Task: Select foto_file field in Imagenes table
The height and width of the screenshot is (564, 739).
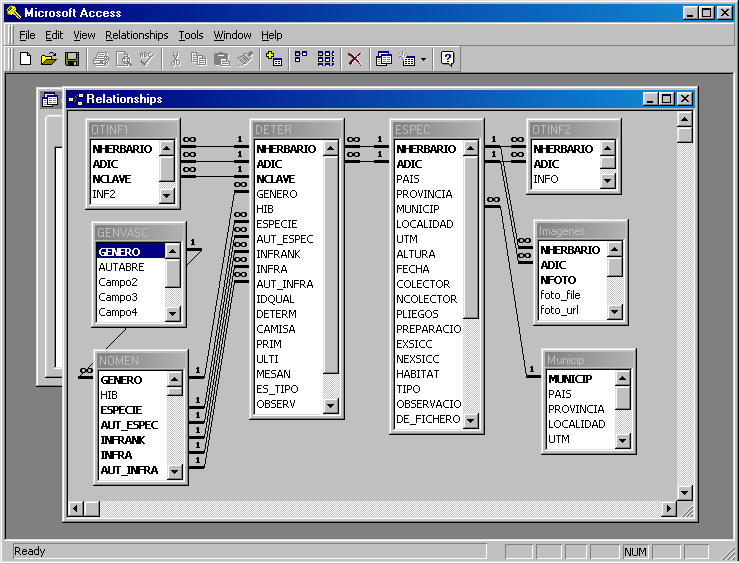Action: [x=572, y=295]
